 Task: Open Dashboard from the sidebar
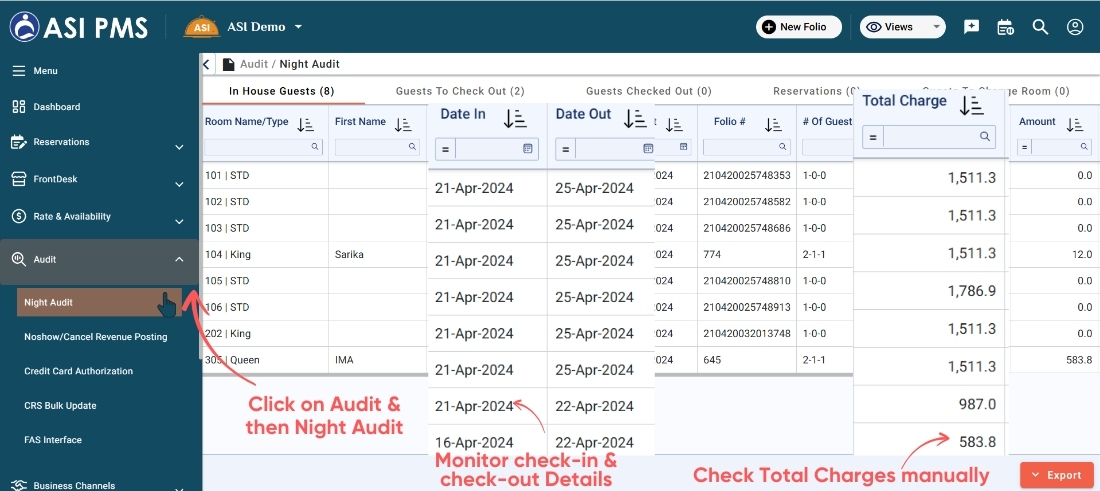click(57, 107)
